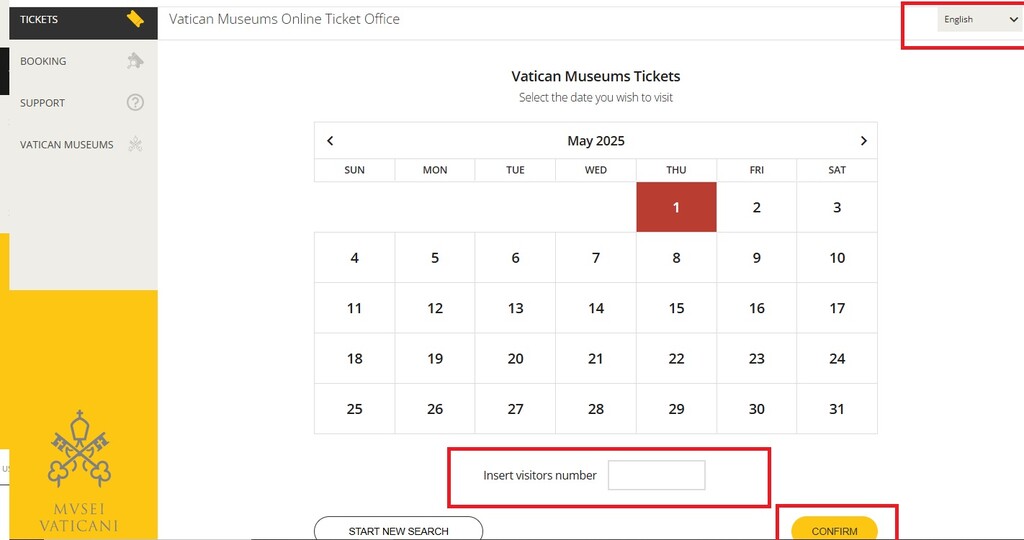Open the English language dropdown
Screen dimensions: 1024x540
pos(980,20)
